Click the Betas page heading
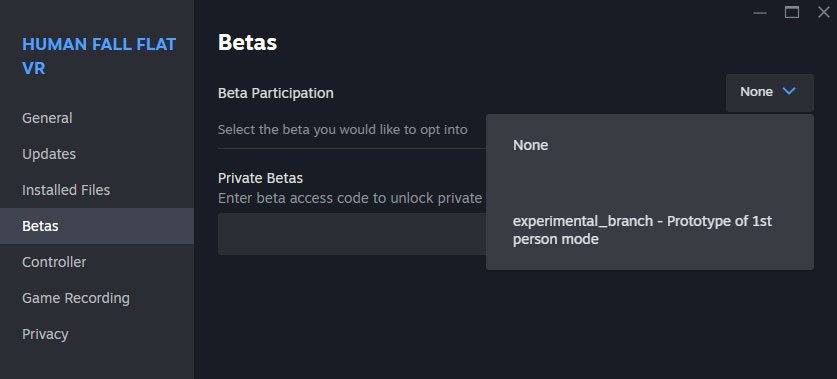This screenshot has width=837, height=379. (x=247, y=43)
